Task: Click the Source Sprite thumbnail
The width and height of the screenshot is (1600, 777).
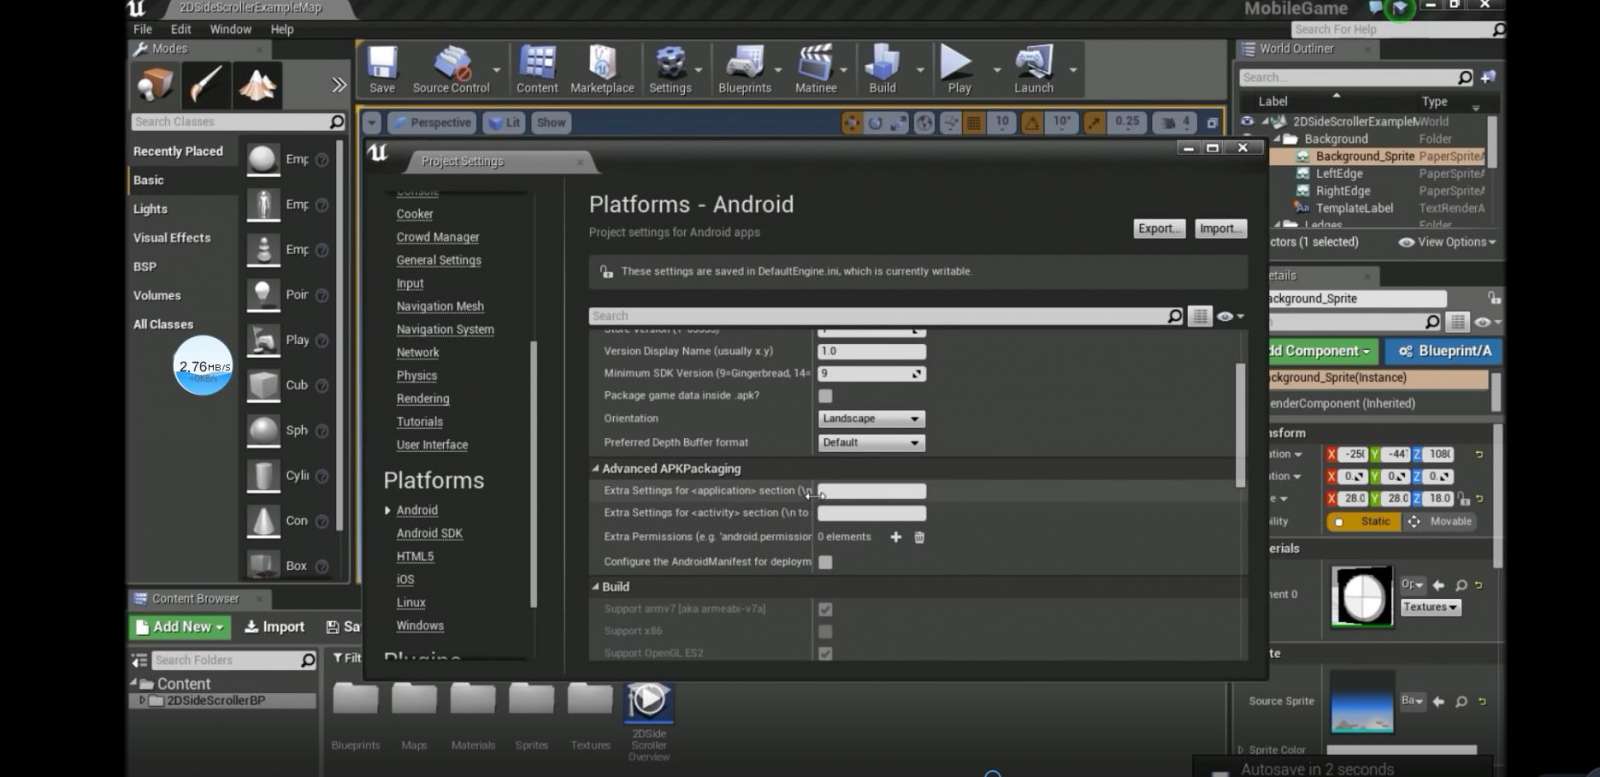Action: (1362, 702)
